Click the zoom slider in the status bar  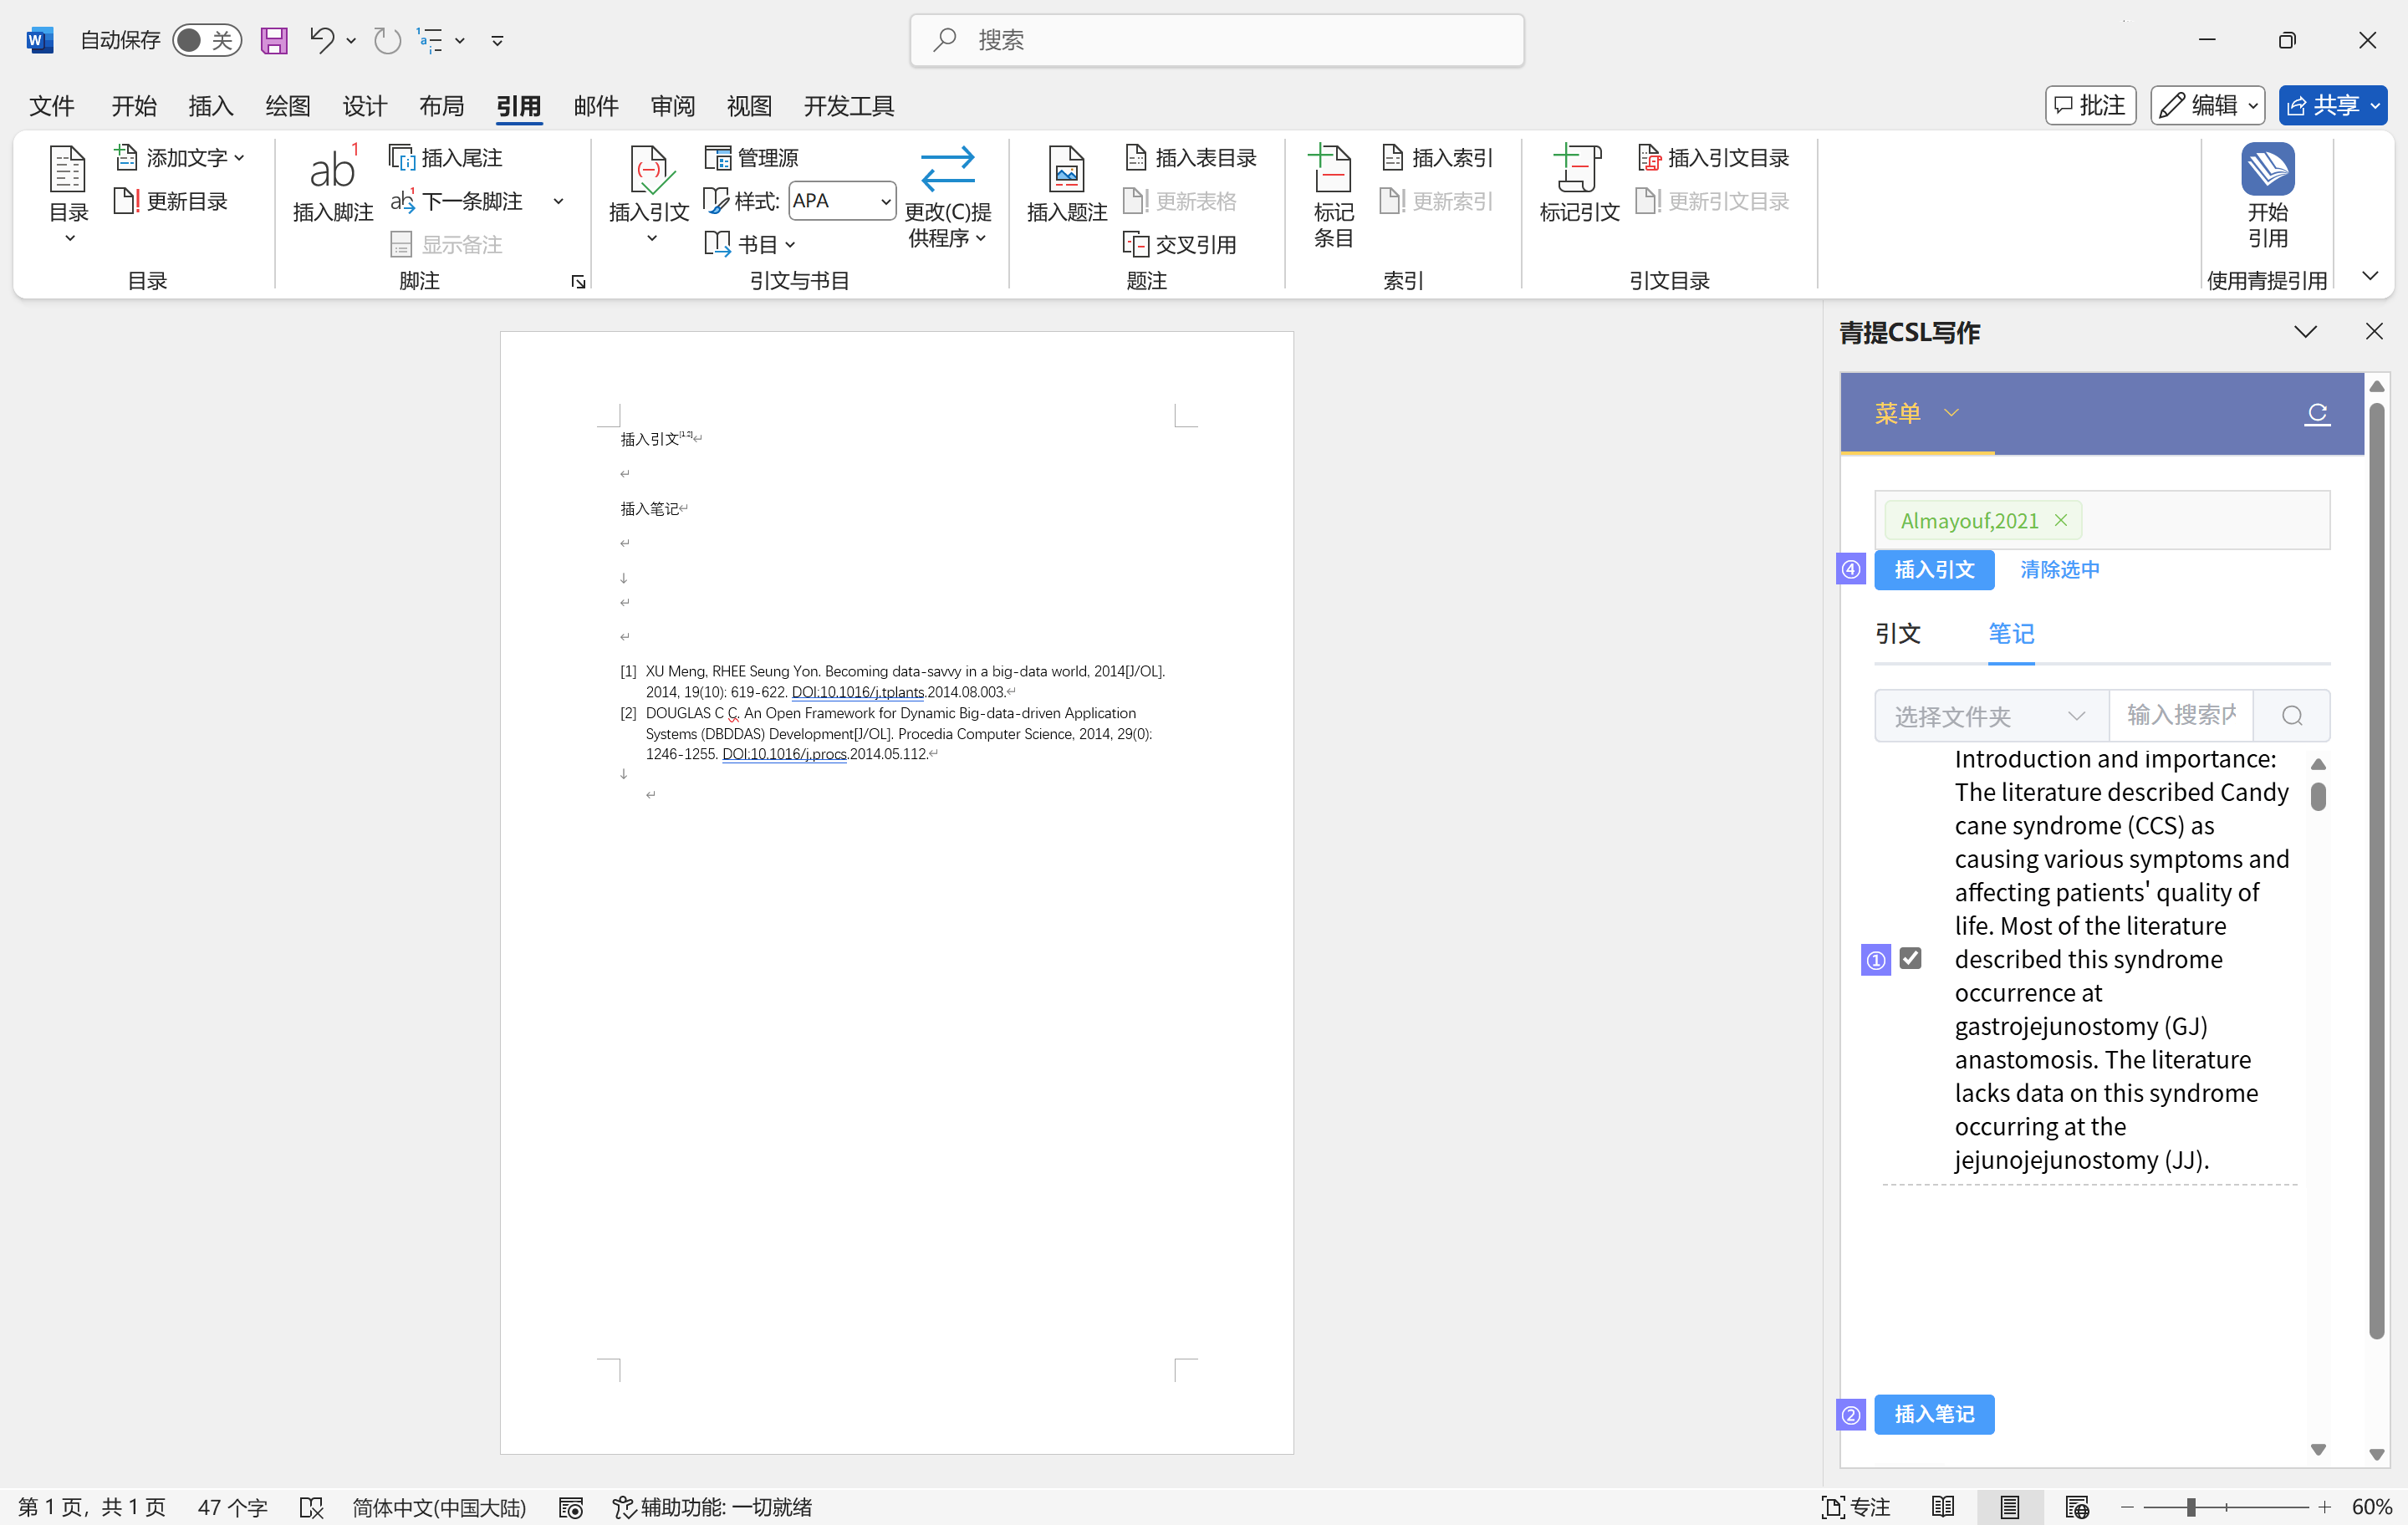pos(2190,1507)
